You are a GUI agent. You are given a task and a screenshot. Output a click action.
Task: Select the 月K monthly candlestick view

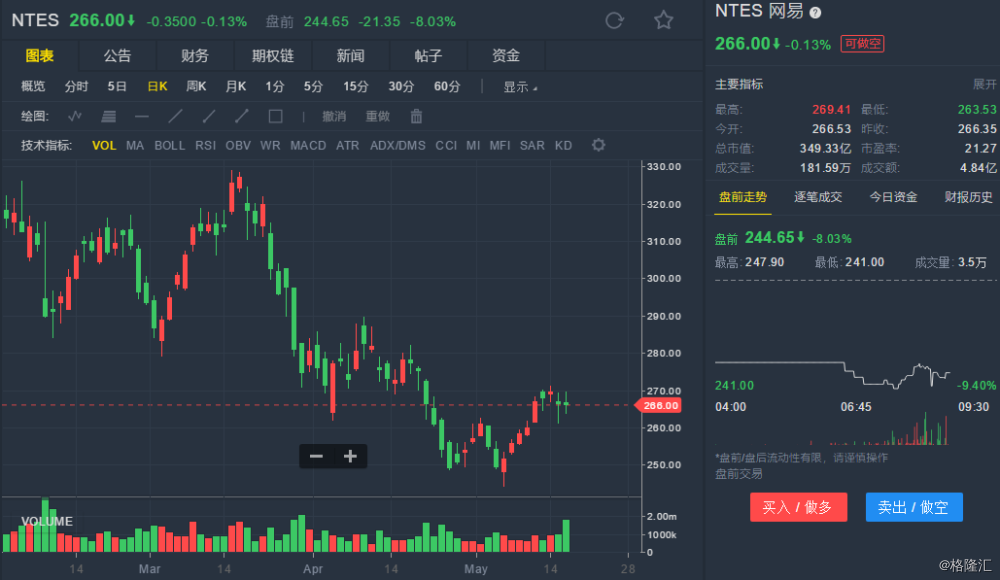tap(236, 87)
